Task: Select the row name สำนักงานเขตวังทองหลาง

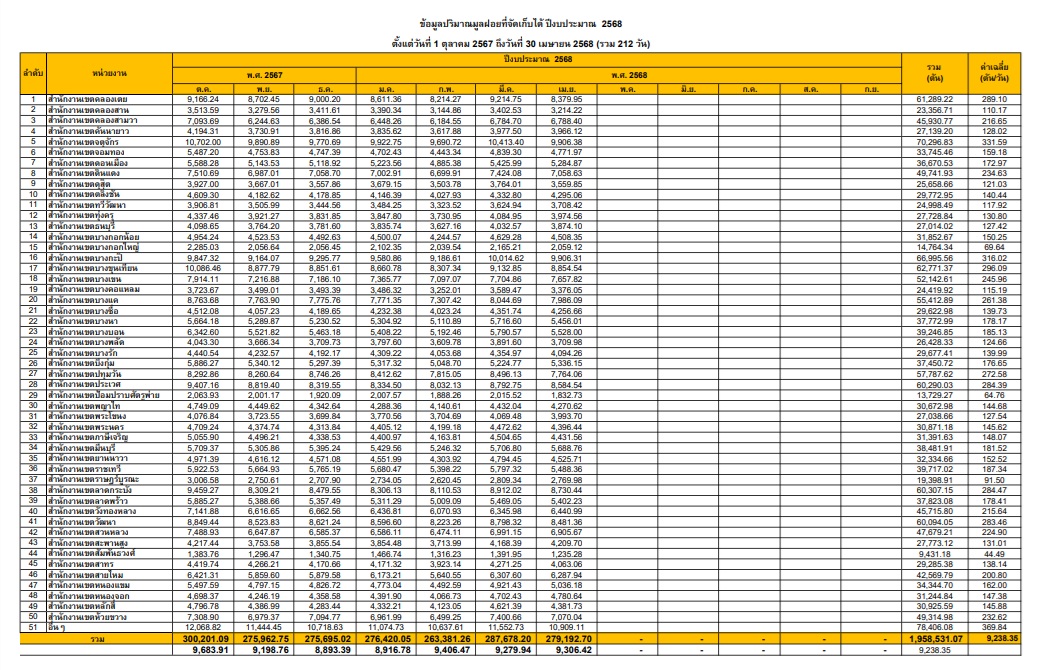Action: click(92, 511)
